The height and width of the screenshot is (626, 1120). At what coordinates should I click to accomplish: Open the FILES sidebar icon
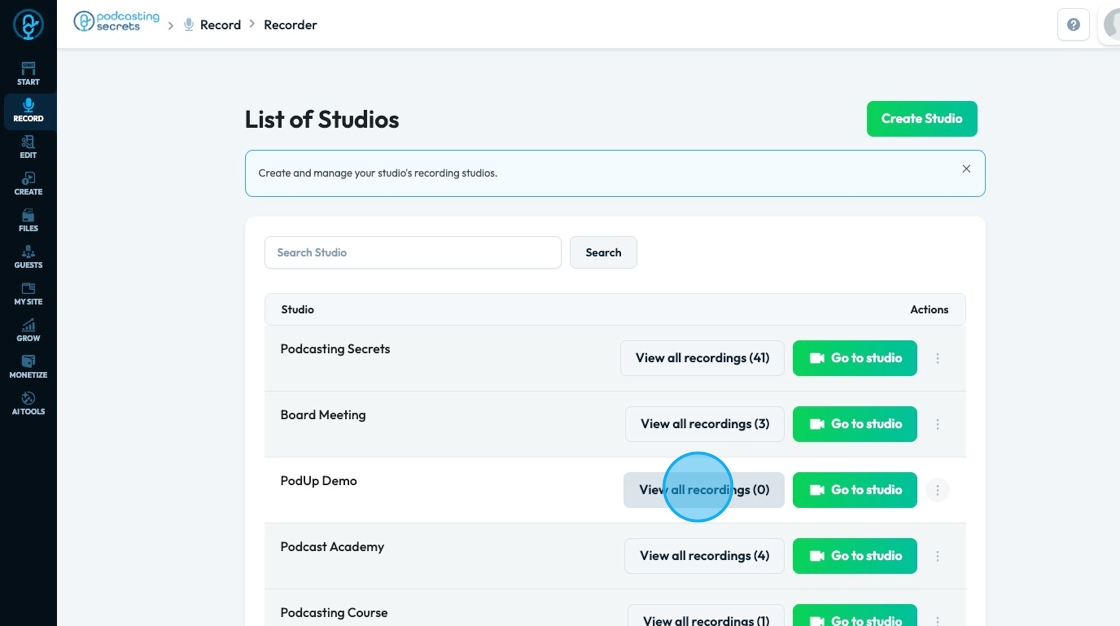[x=28, y=220]
